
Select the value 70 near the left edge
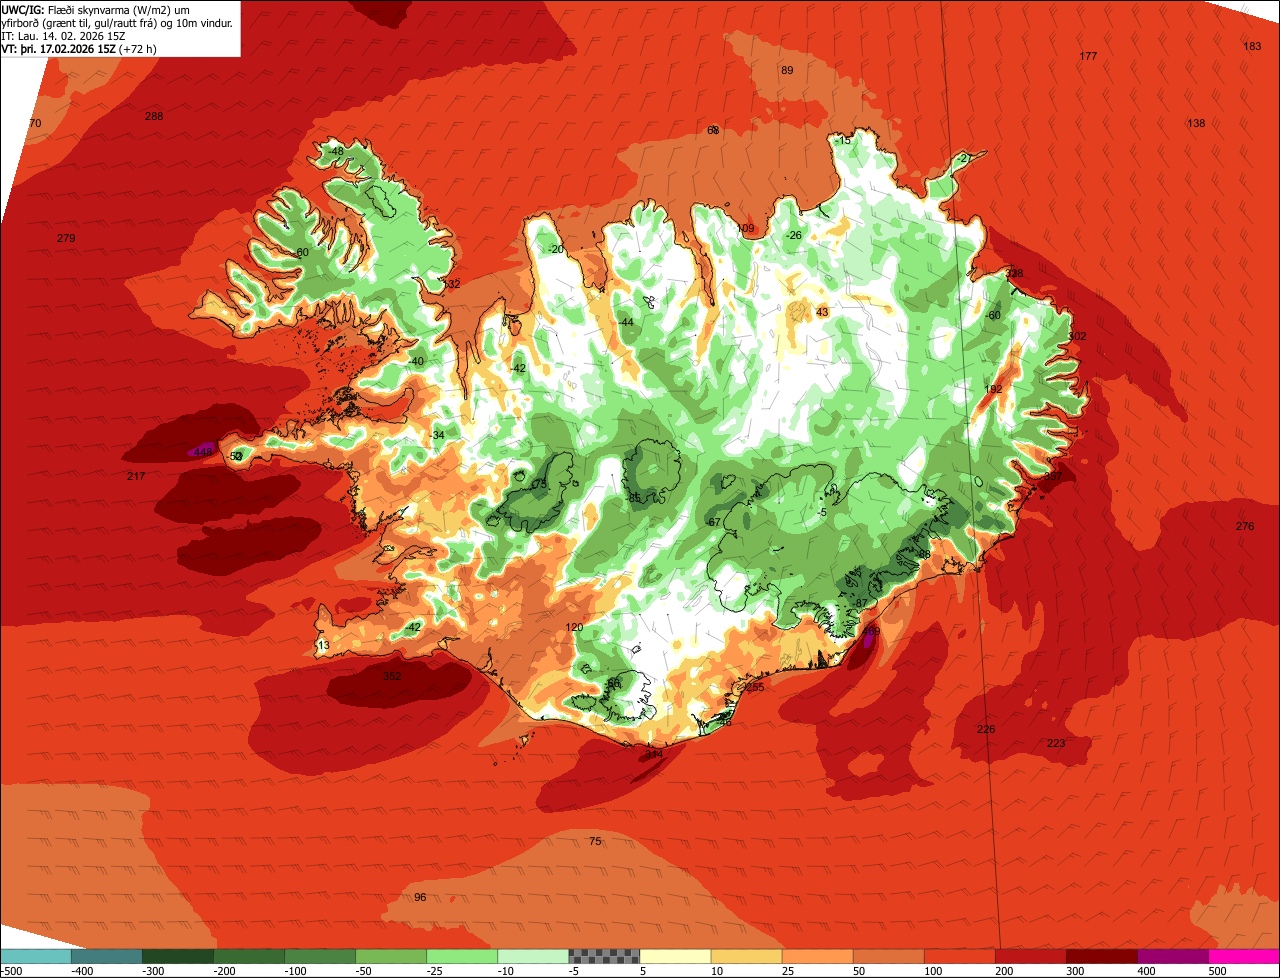(x=35, y=123)
